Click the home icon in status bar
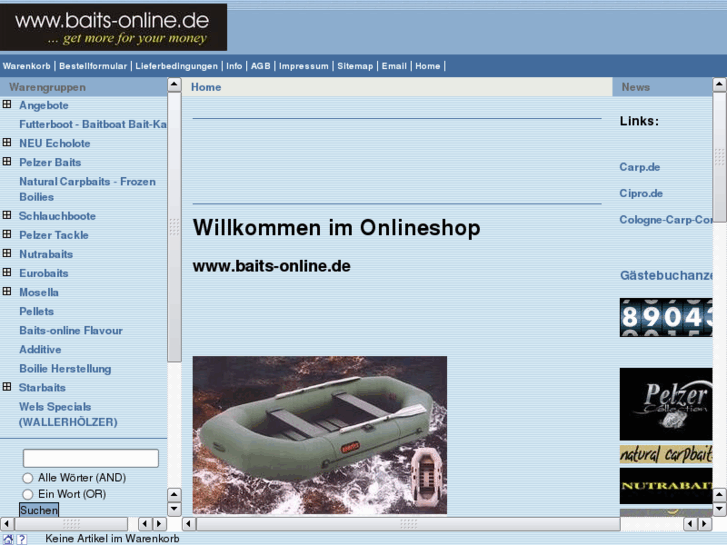 pyautogui.click(x=8, y=539)
